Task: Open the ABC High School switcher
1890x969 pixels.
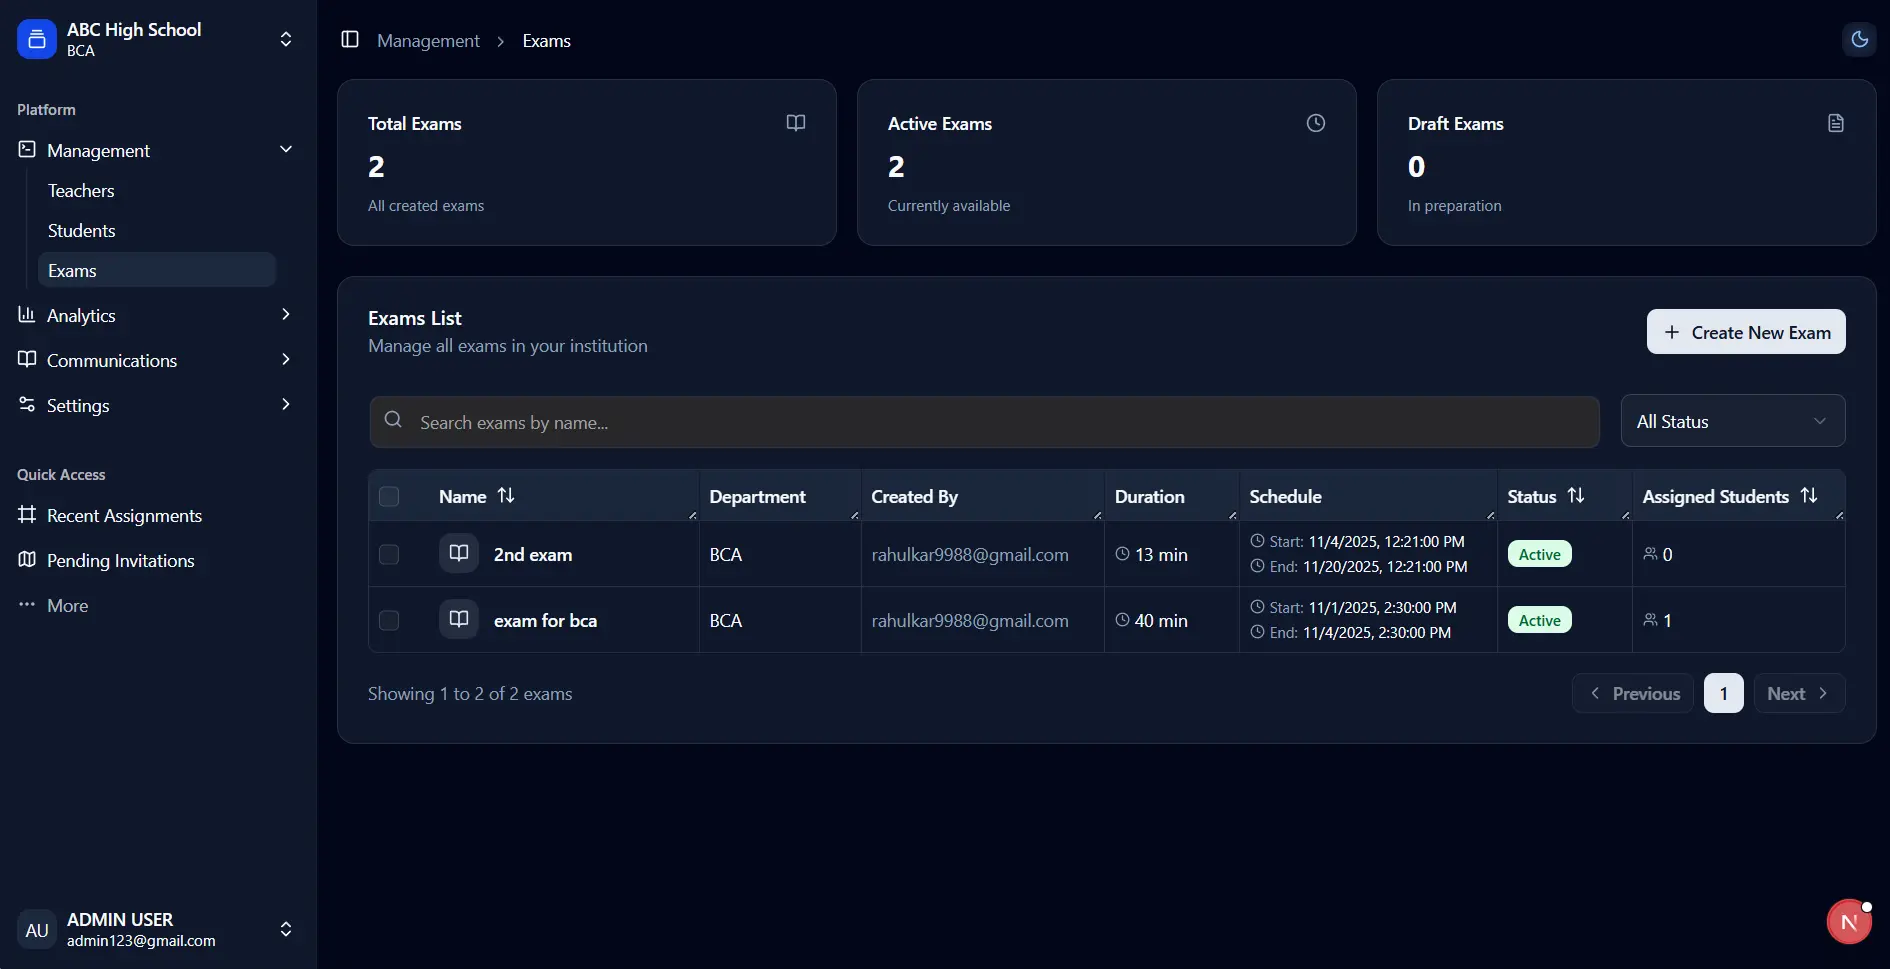Action: (x=157, y=40)
